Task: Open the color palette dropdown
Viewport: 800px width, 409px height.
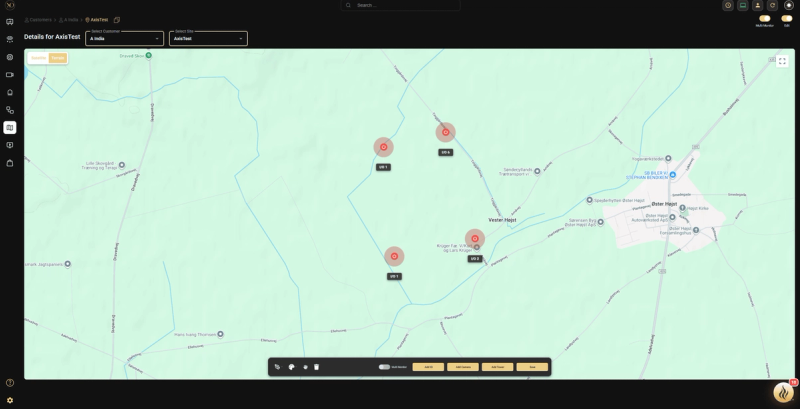Action: [292, 367]
